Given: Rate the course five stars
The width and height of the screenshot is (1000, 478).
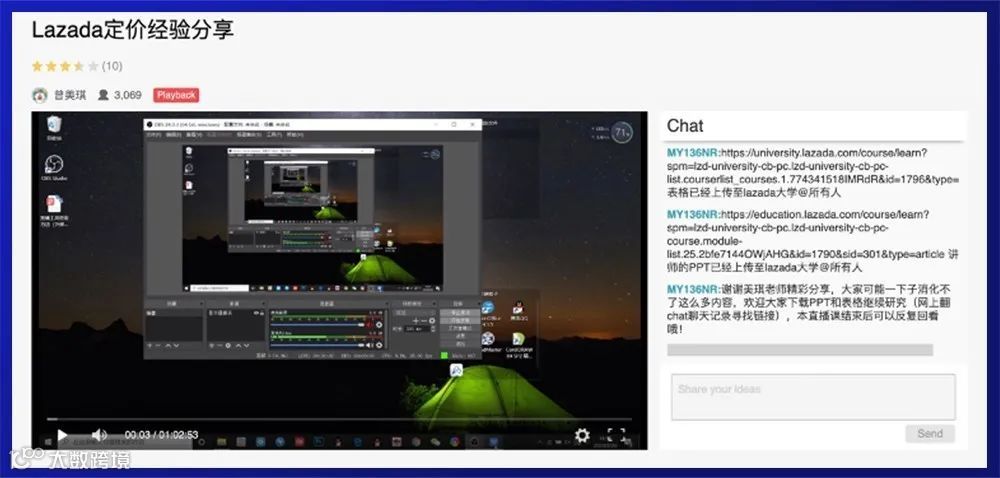Looking at the screenshot, I should (x=93, y=66).
